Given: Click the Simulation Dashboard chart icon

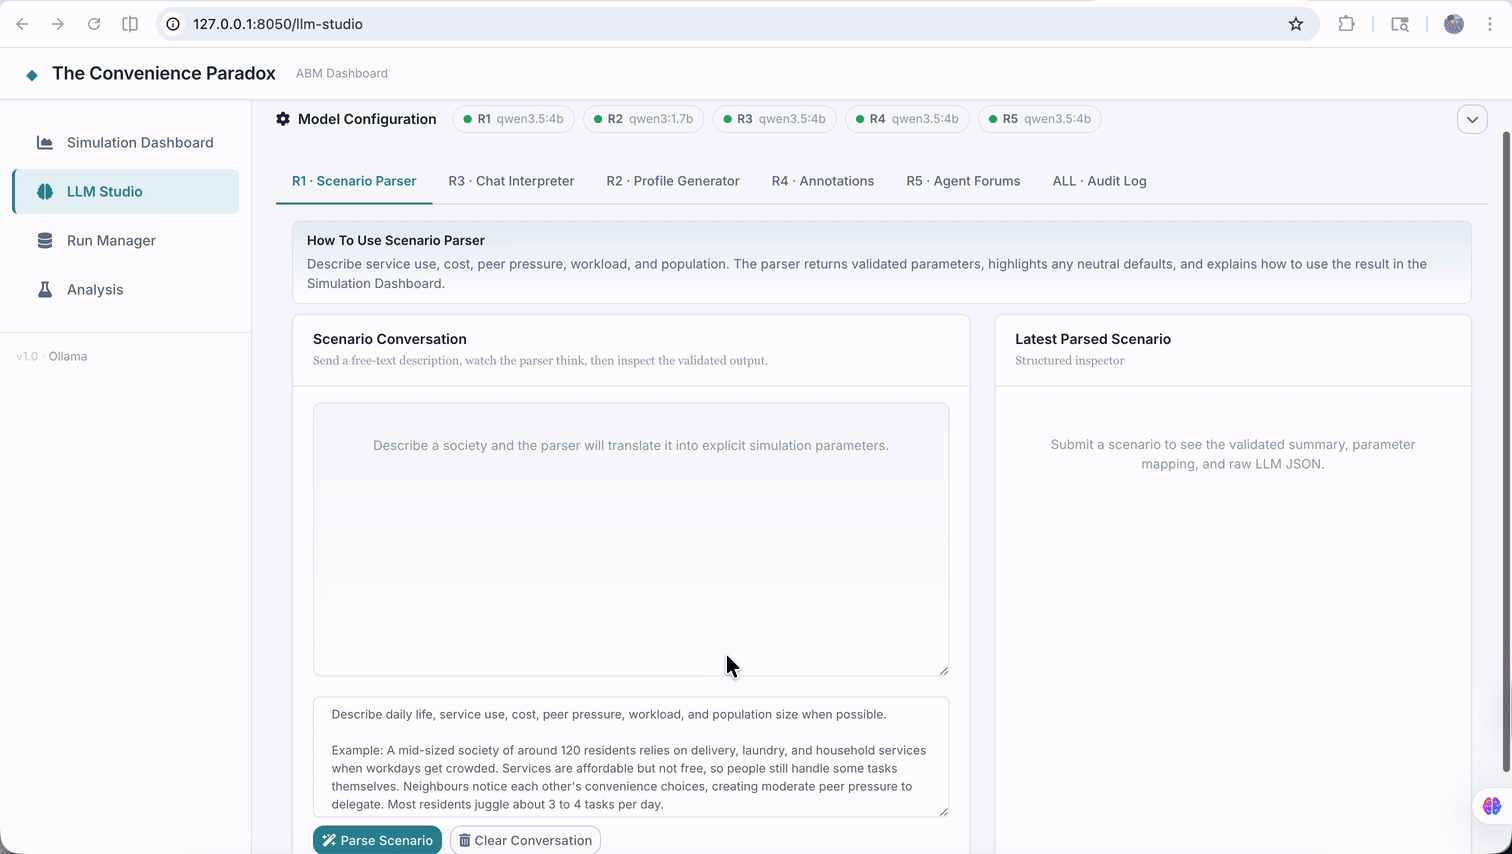Looking at the screenshot, I should [45, 142].
